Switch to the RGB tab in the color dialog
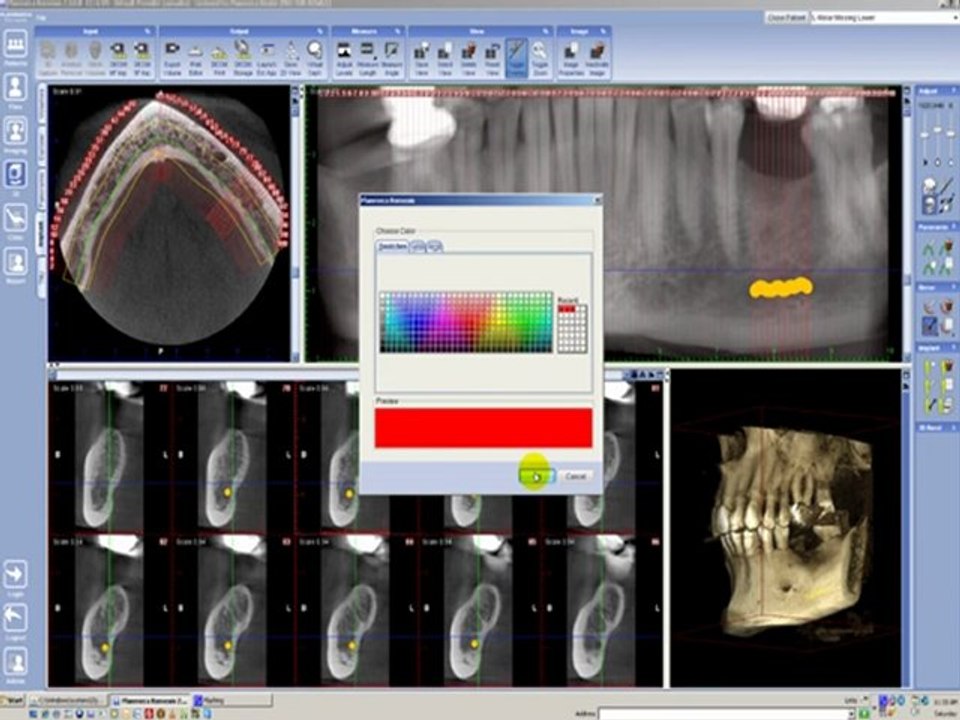This screenshot has height=720, width=960. click(x=435, y=246)
